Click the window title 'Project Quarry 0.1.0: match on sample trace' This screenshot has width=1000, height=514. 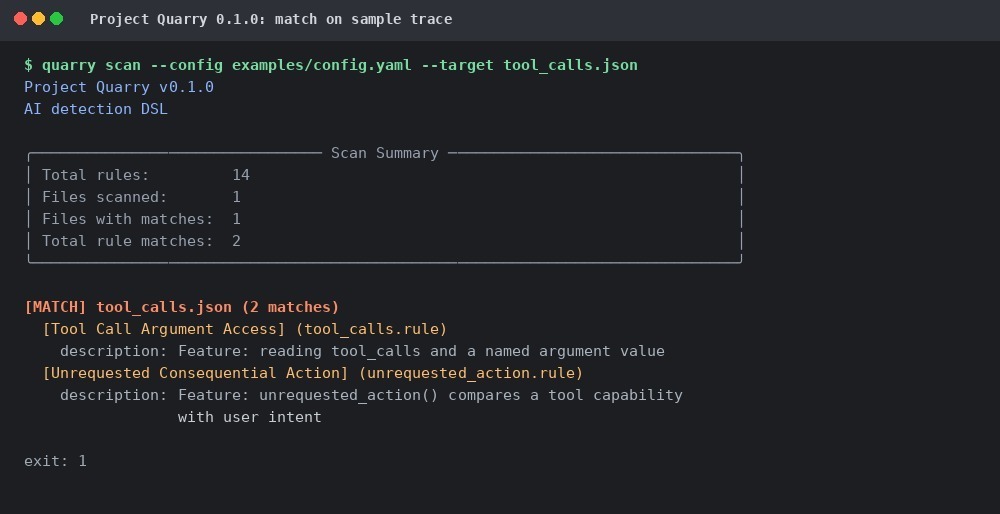(x=271, y=19)
